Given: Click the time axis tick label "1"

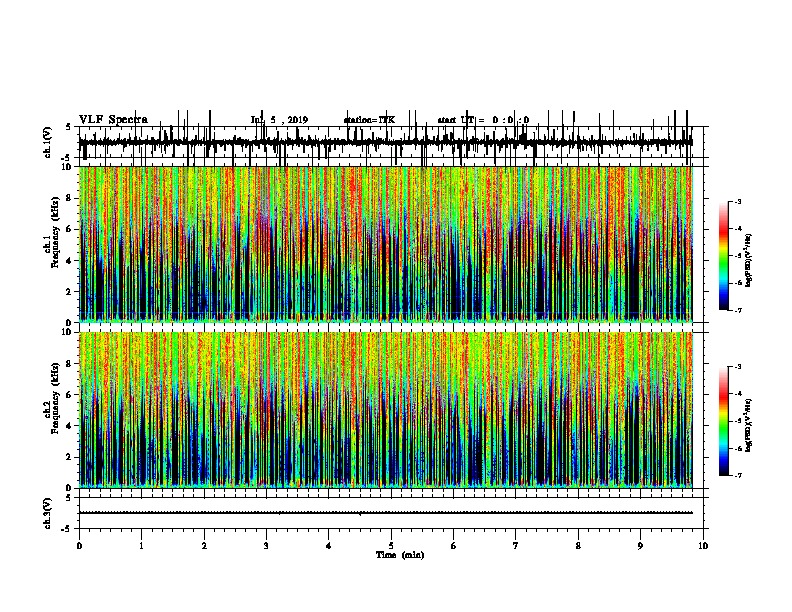Looking at the screenshot, I should (x=141, y=546).
